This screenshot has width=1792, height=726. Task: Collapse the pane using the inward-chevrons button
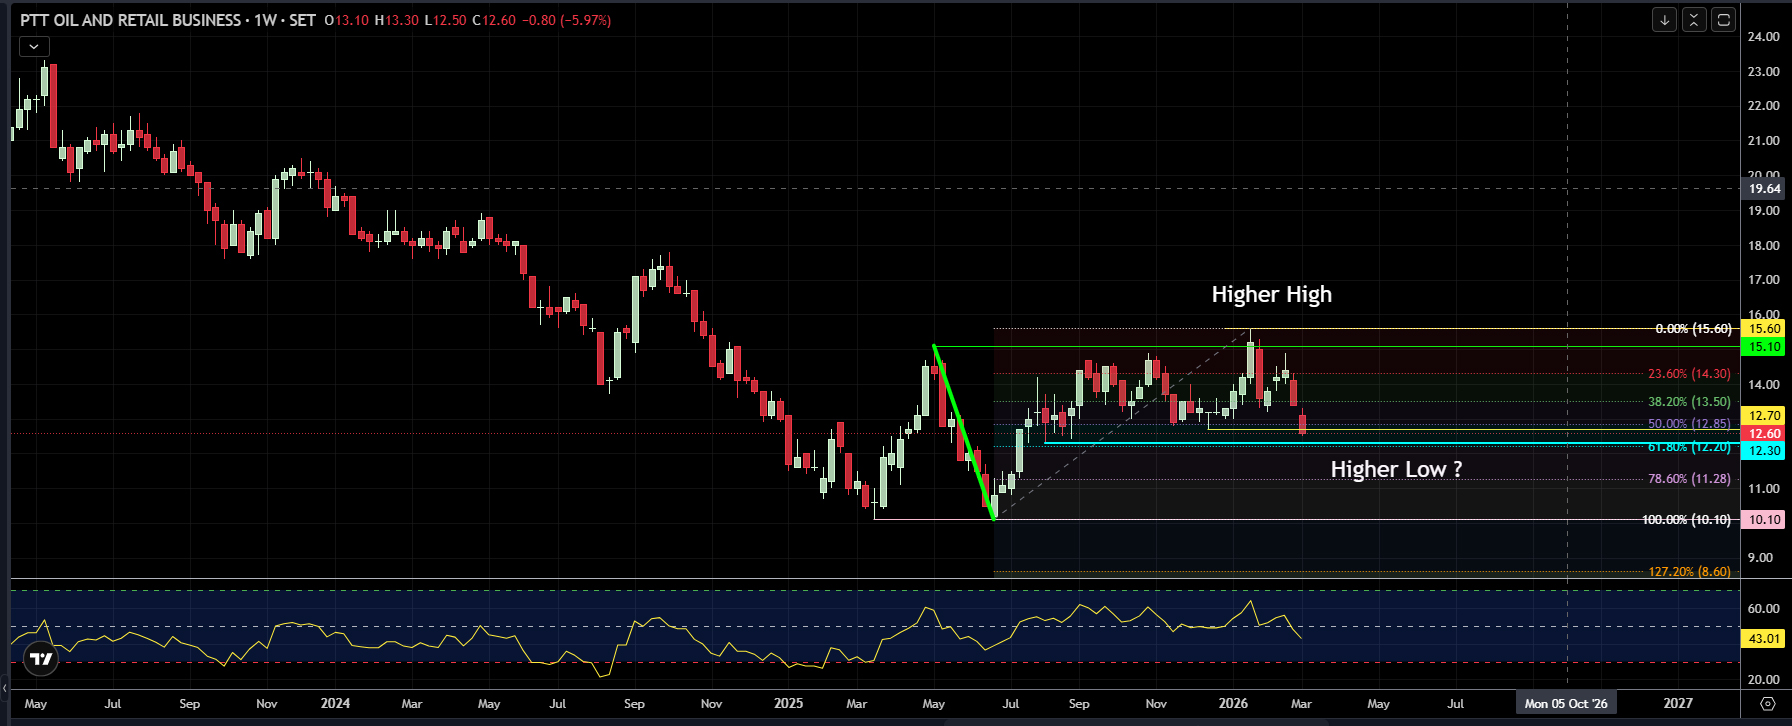point(1694,19)
